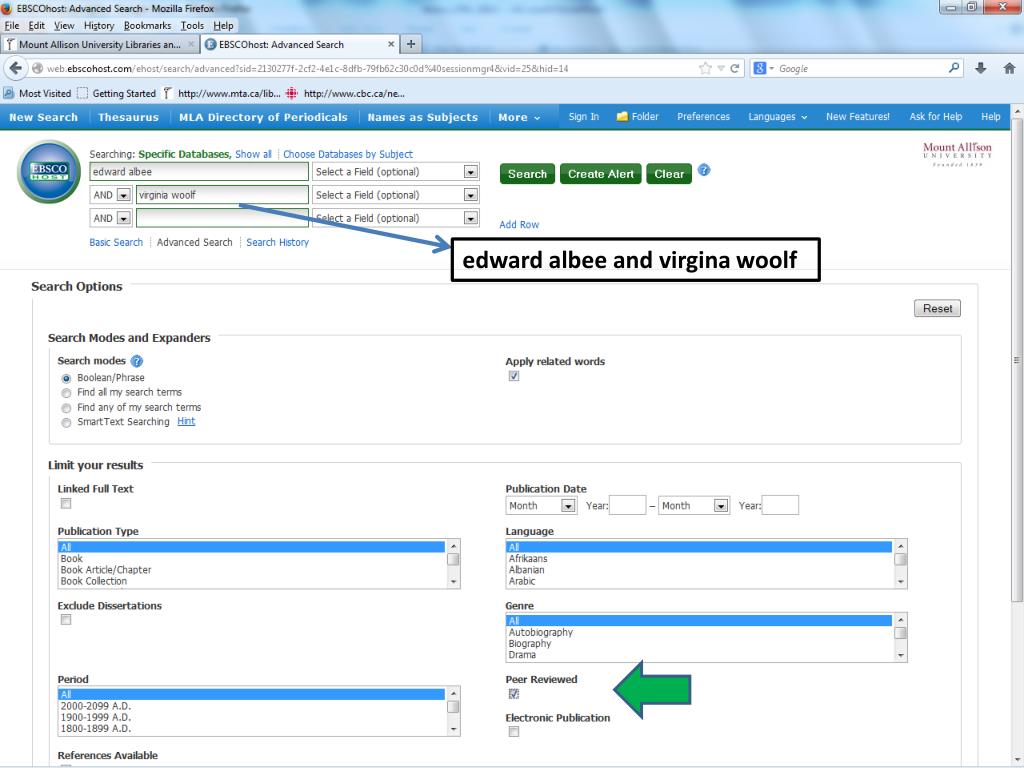Click the Mount Allison University logo
Viewport: 1024px width, 768px height.
point(957,153)
